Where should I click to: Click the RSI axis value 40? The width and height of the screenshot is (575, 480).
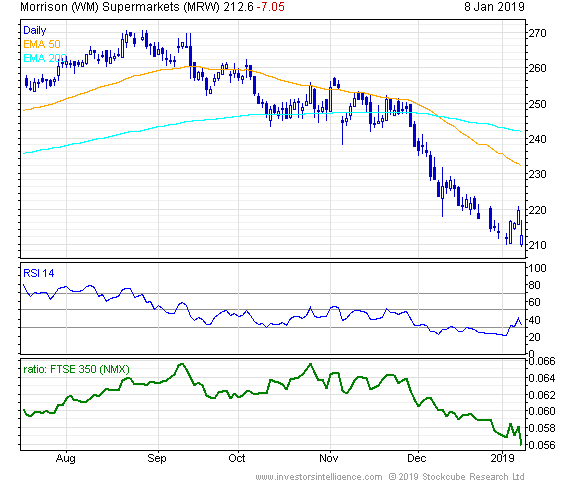(534, 320)
